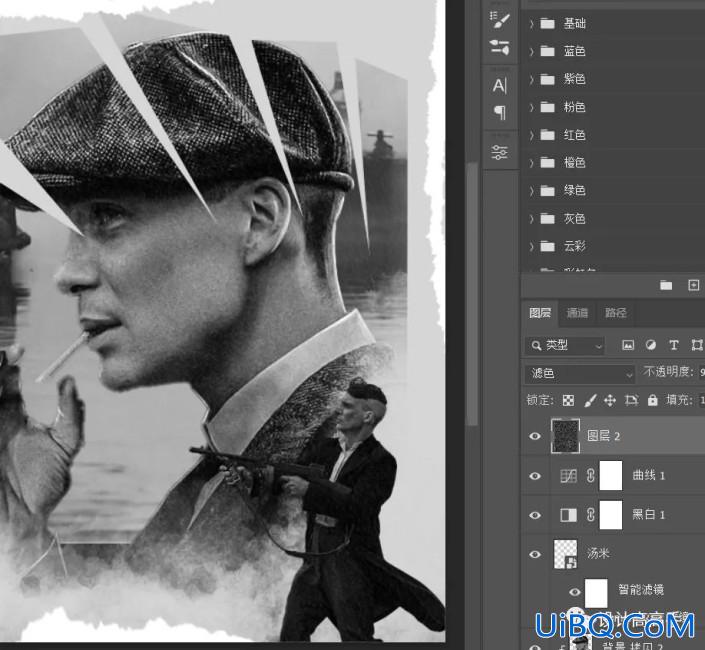Open the Brush Settings panel icon
The image size is (705, 650).
(x=500, y=19)
